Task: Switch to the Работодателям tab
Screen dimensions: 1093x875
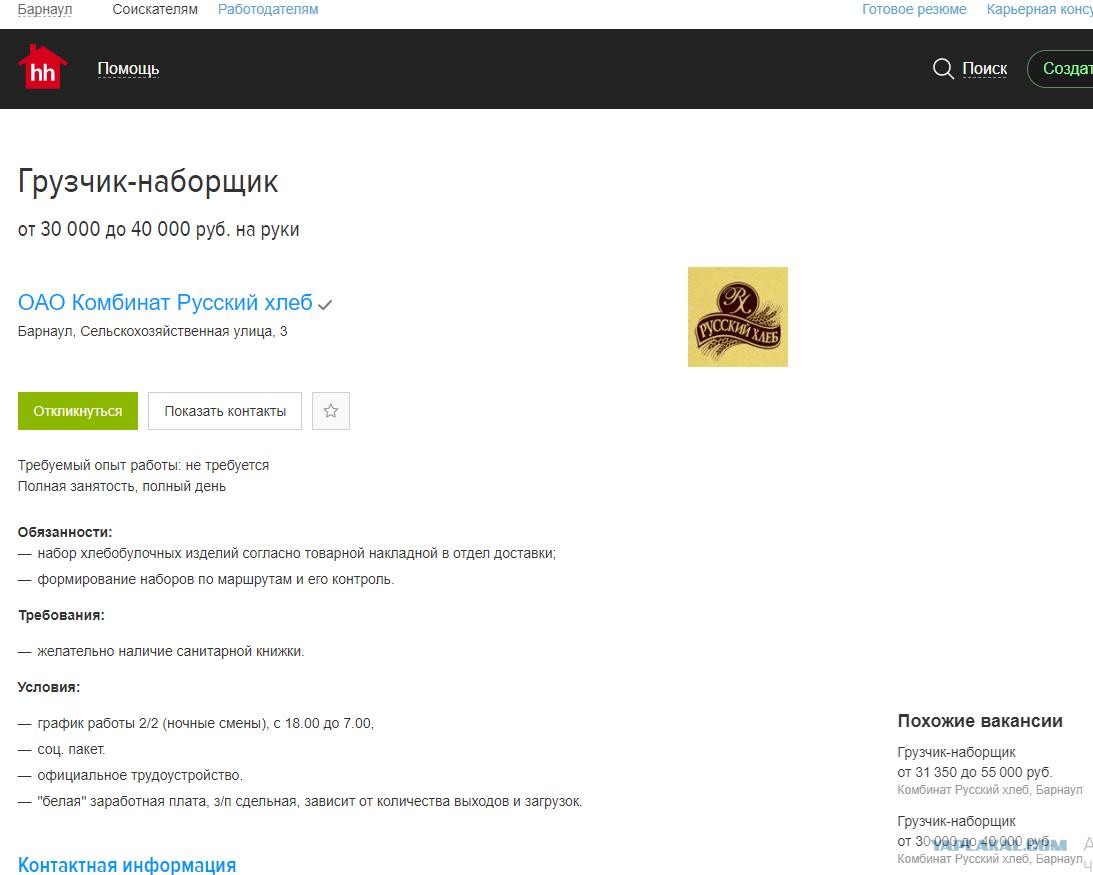Action: 268,10
